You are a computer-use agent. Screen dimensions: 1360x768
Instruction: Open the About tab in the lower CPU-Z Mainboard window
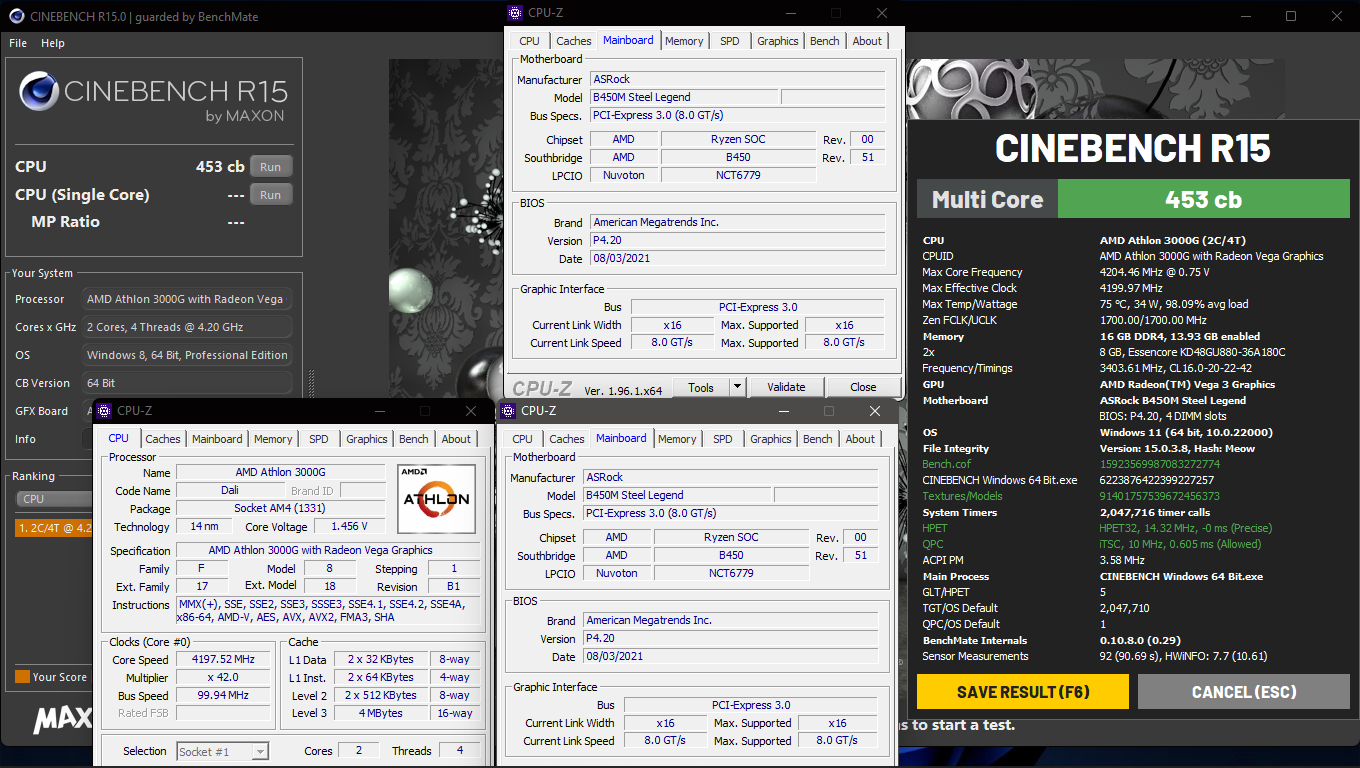[x=861, y=439]
